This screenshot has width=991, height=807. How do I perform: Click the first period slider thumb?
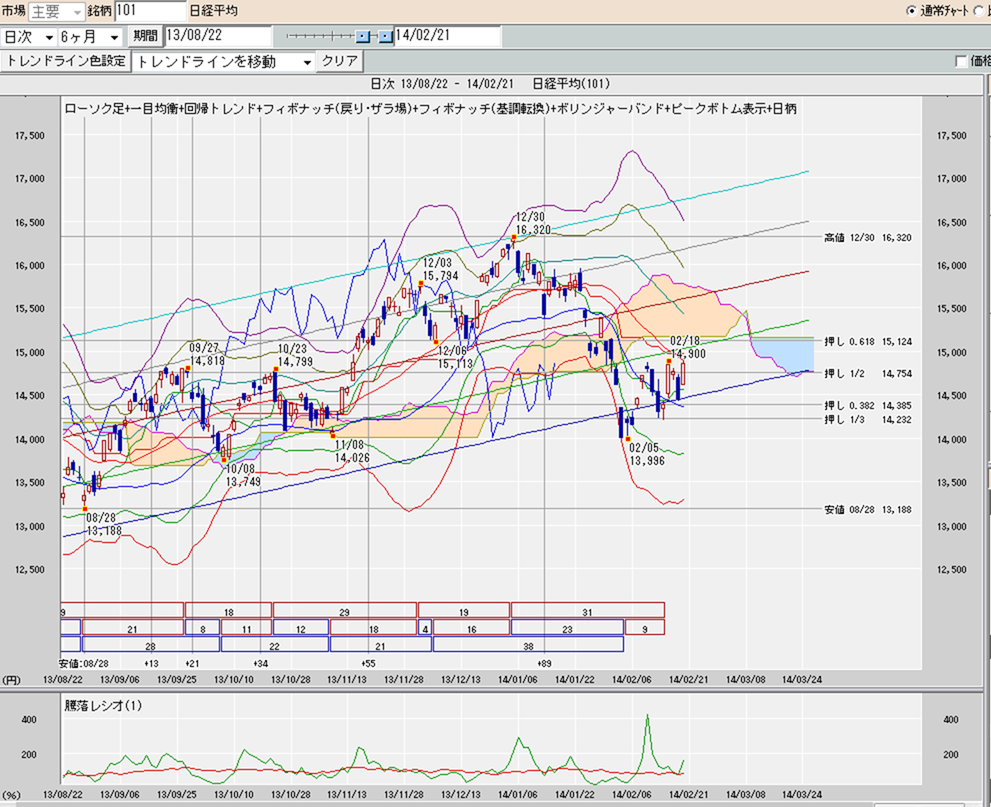(362, 37)
